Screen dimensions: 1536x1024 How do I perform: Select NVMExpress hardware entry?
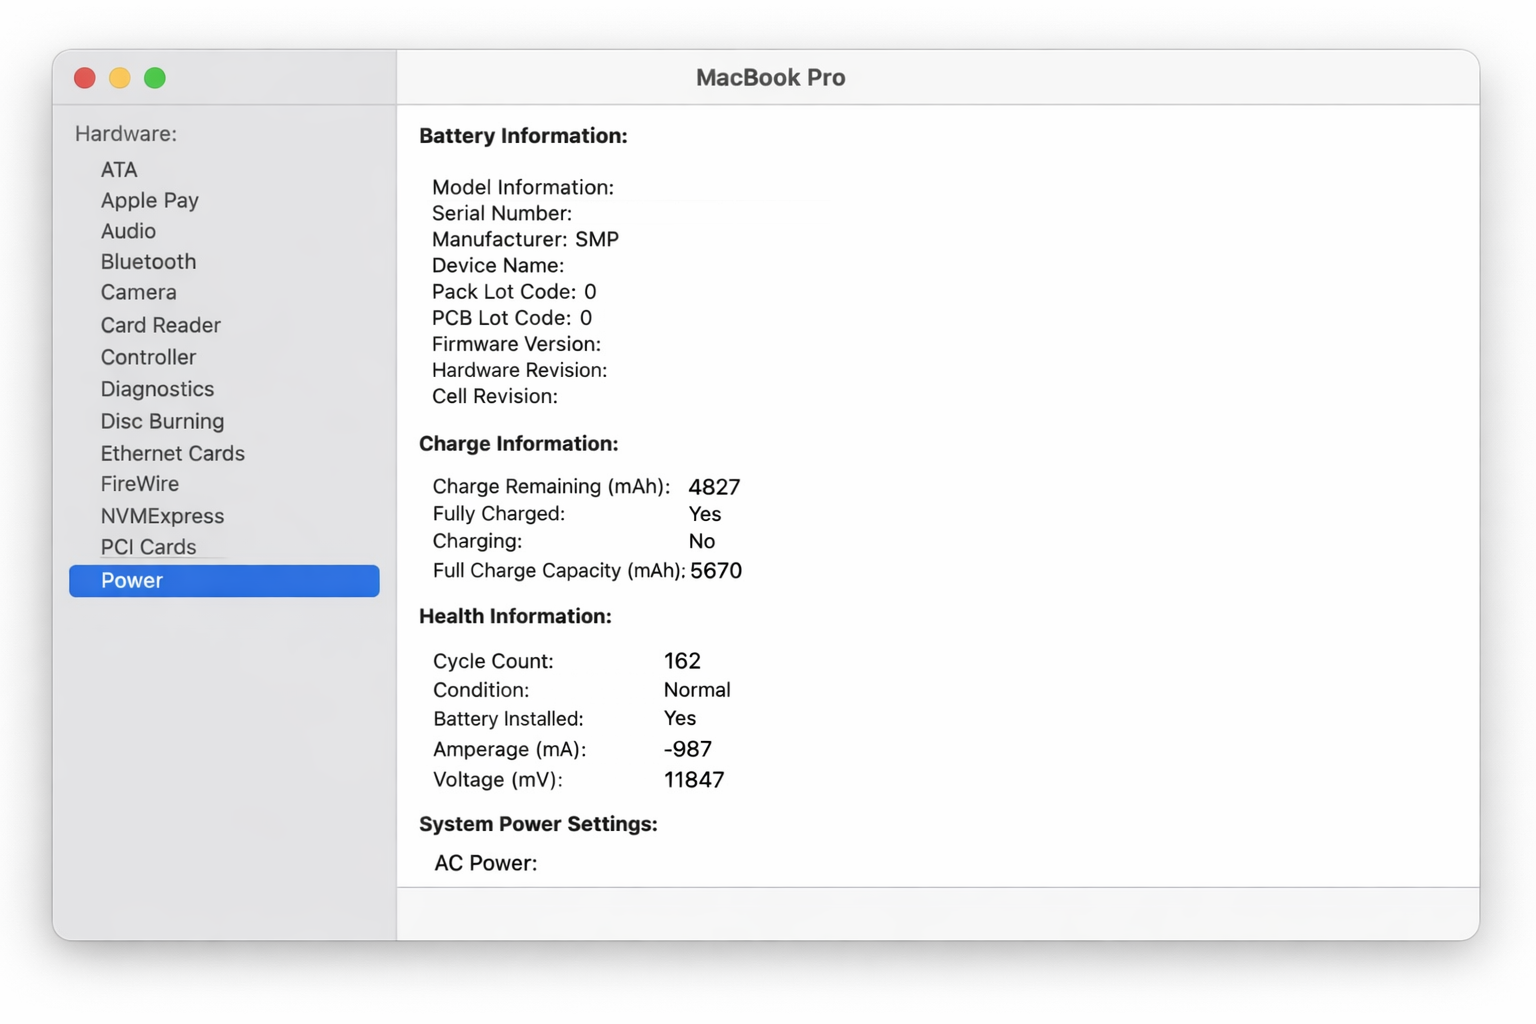pyautogui.click(x=162, y=515)
